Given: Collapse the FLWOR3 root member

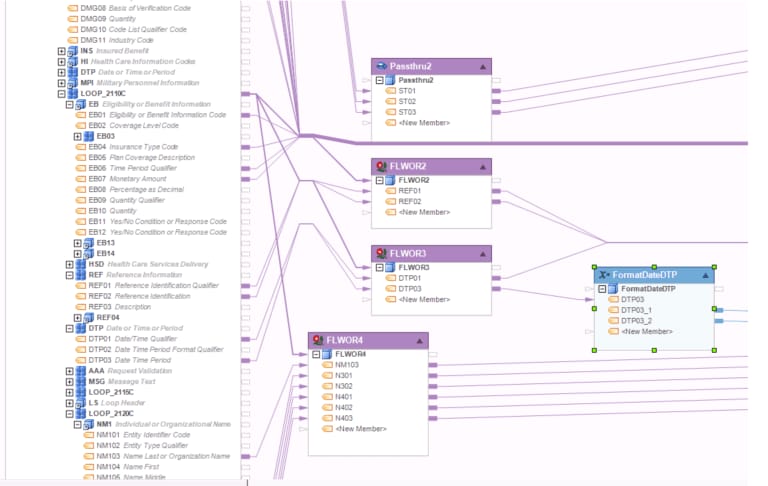Looking at the screenshot, I should coord(380,267).
